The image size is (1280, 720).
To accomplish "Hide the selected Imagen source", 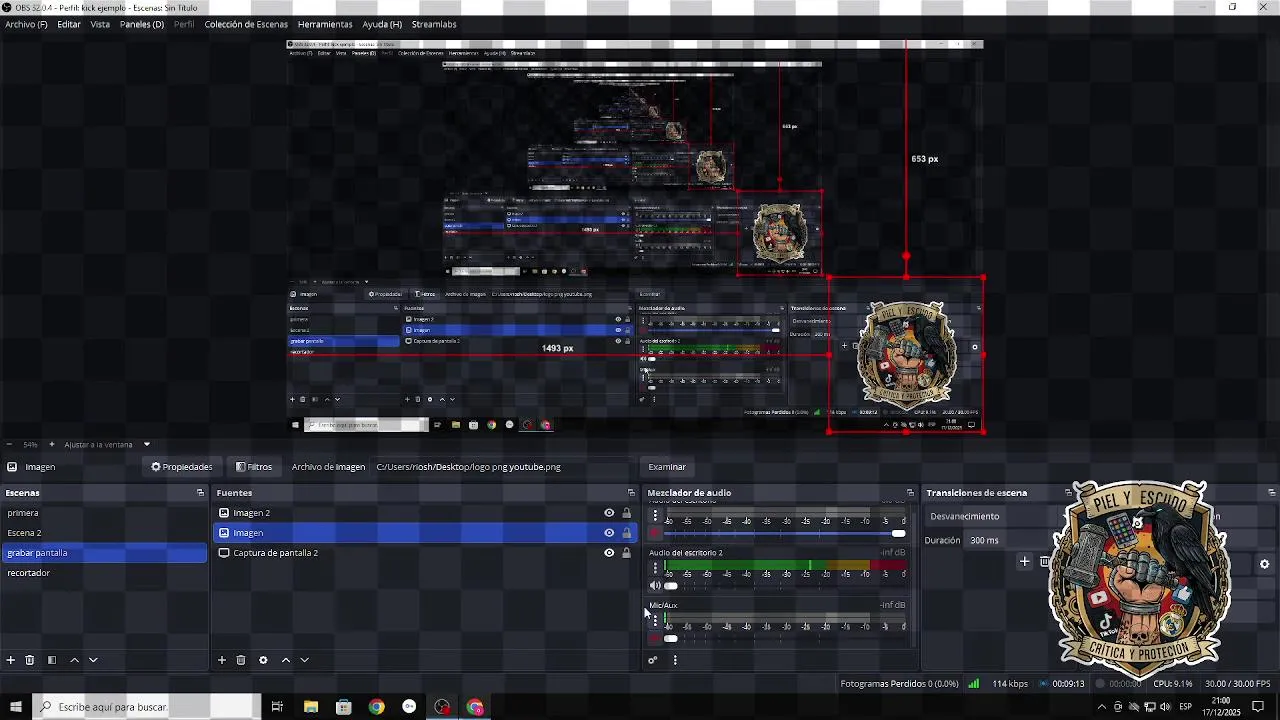I will [x=609, y=533].
